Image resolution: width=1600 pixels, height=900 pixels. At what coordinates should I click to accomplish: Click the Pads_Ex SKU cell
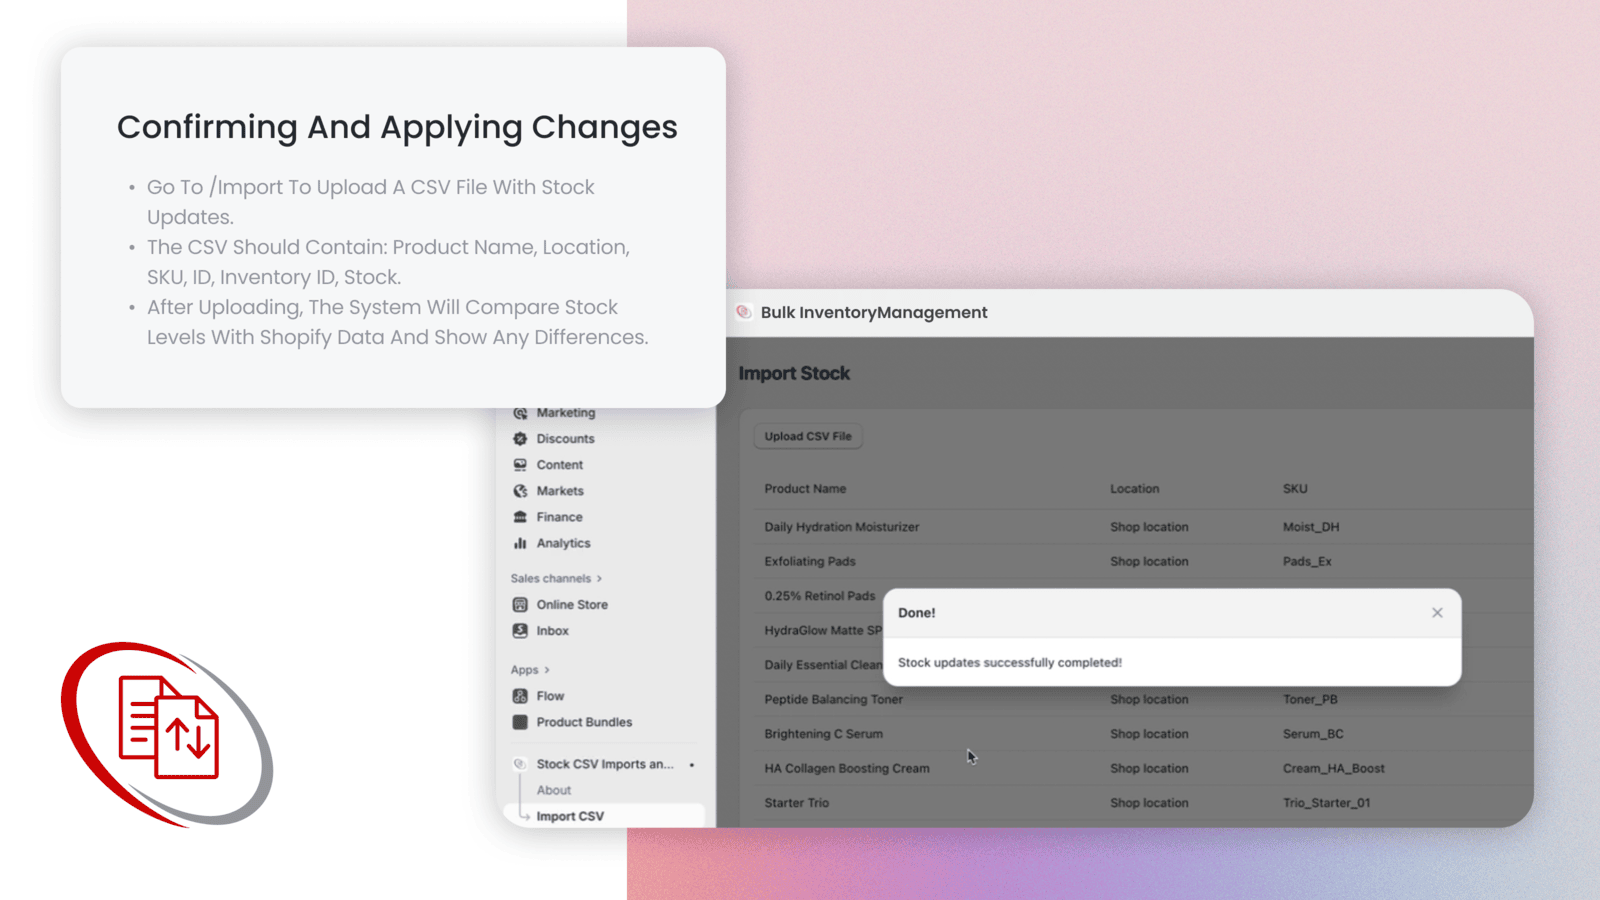click(x=1307, y=562)
